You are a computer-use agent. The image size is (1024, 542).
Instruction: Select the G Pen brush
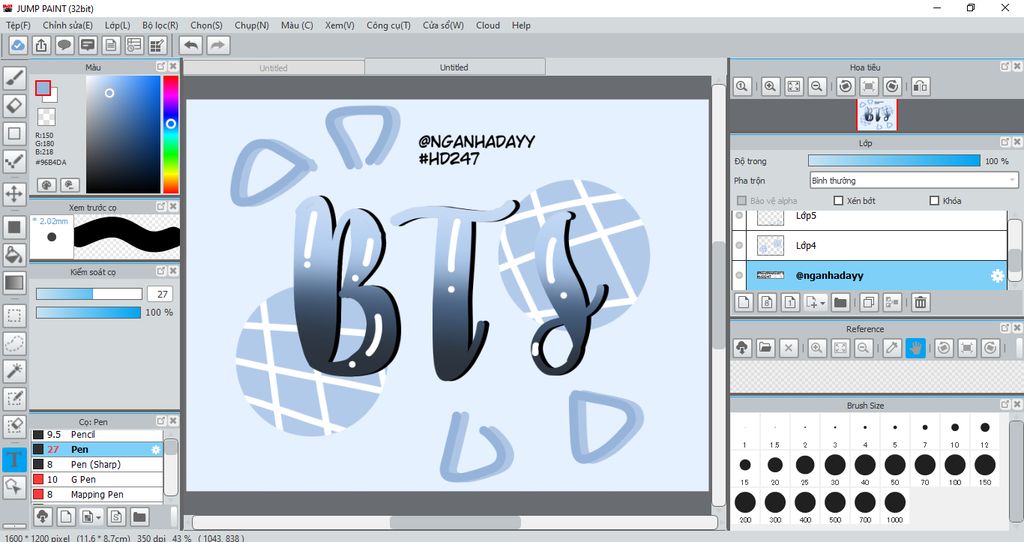pos(97,479)
